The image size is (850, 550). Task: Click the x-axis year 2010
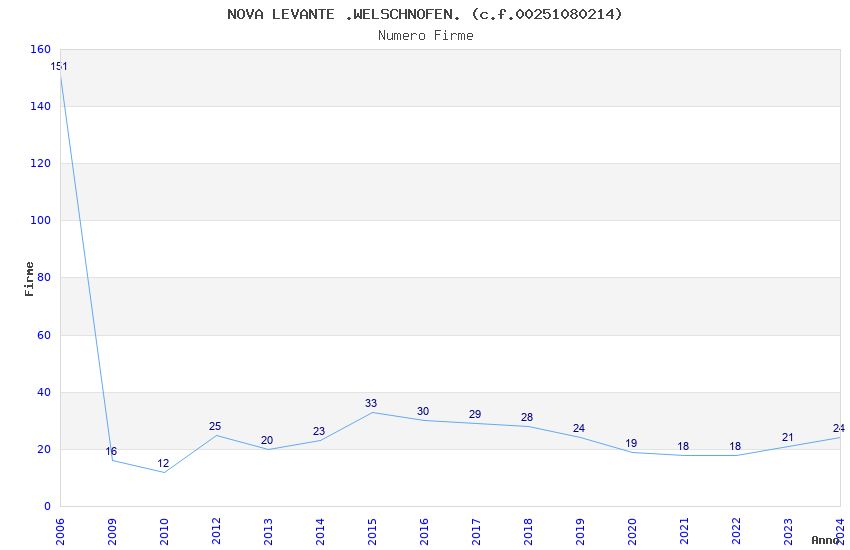tap(164, 532)
